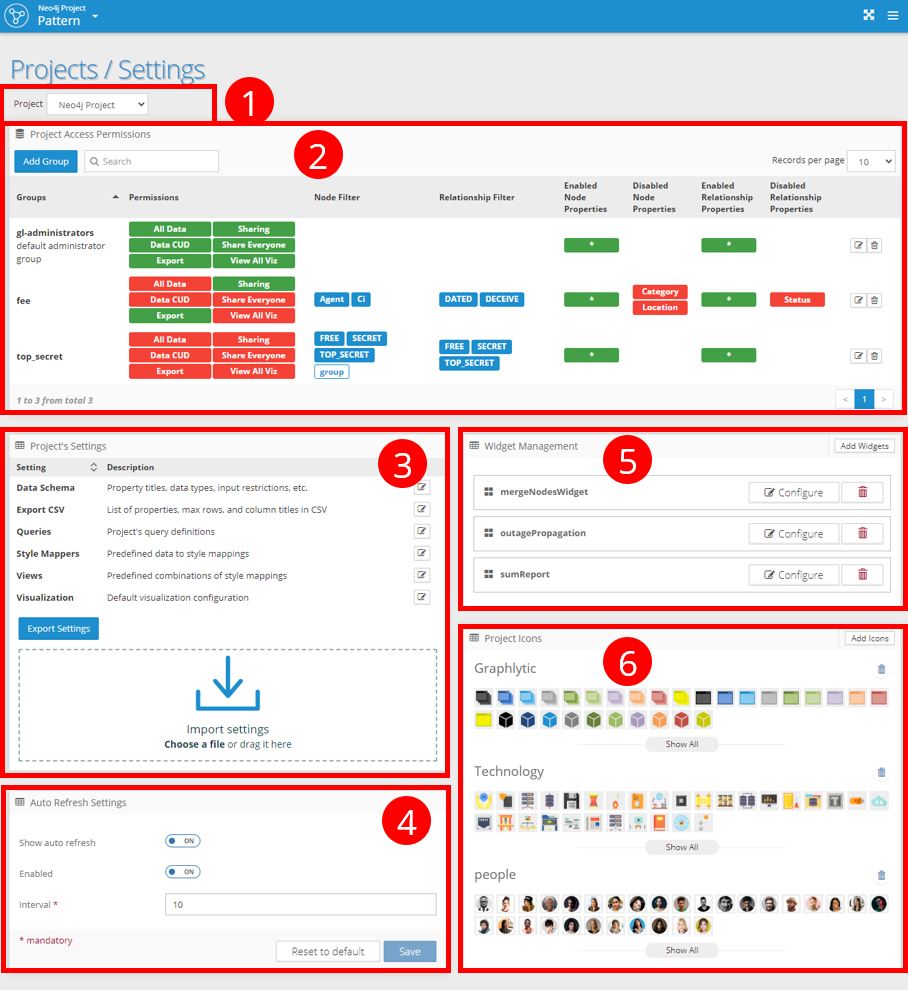Click the Add Group button

point(45,161)
